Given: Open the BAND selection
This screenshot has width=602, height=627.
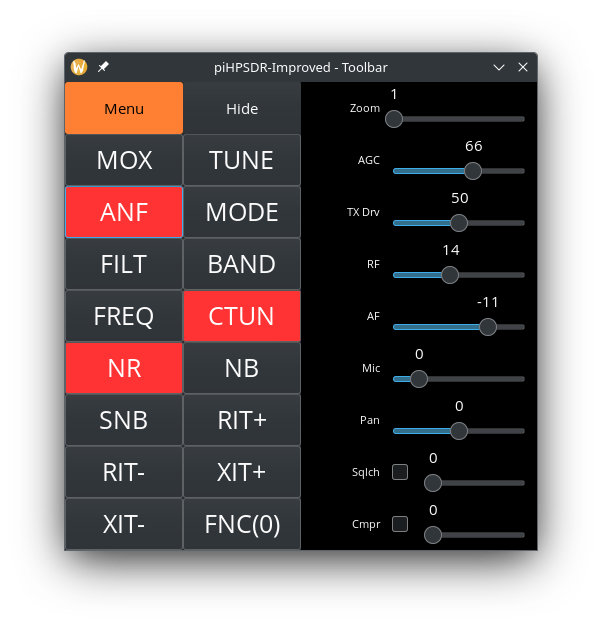Looking at the screenshot, I should pos(242,264).
